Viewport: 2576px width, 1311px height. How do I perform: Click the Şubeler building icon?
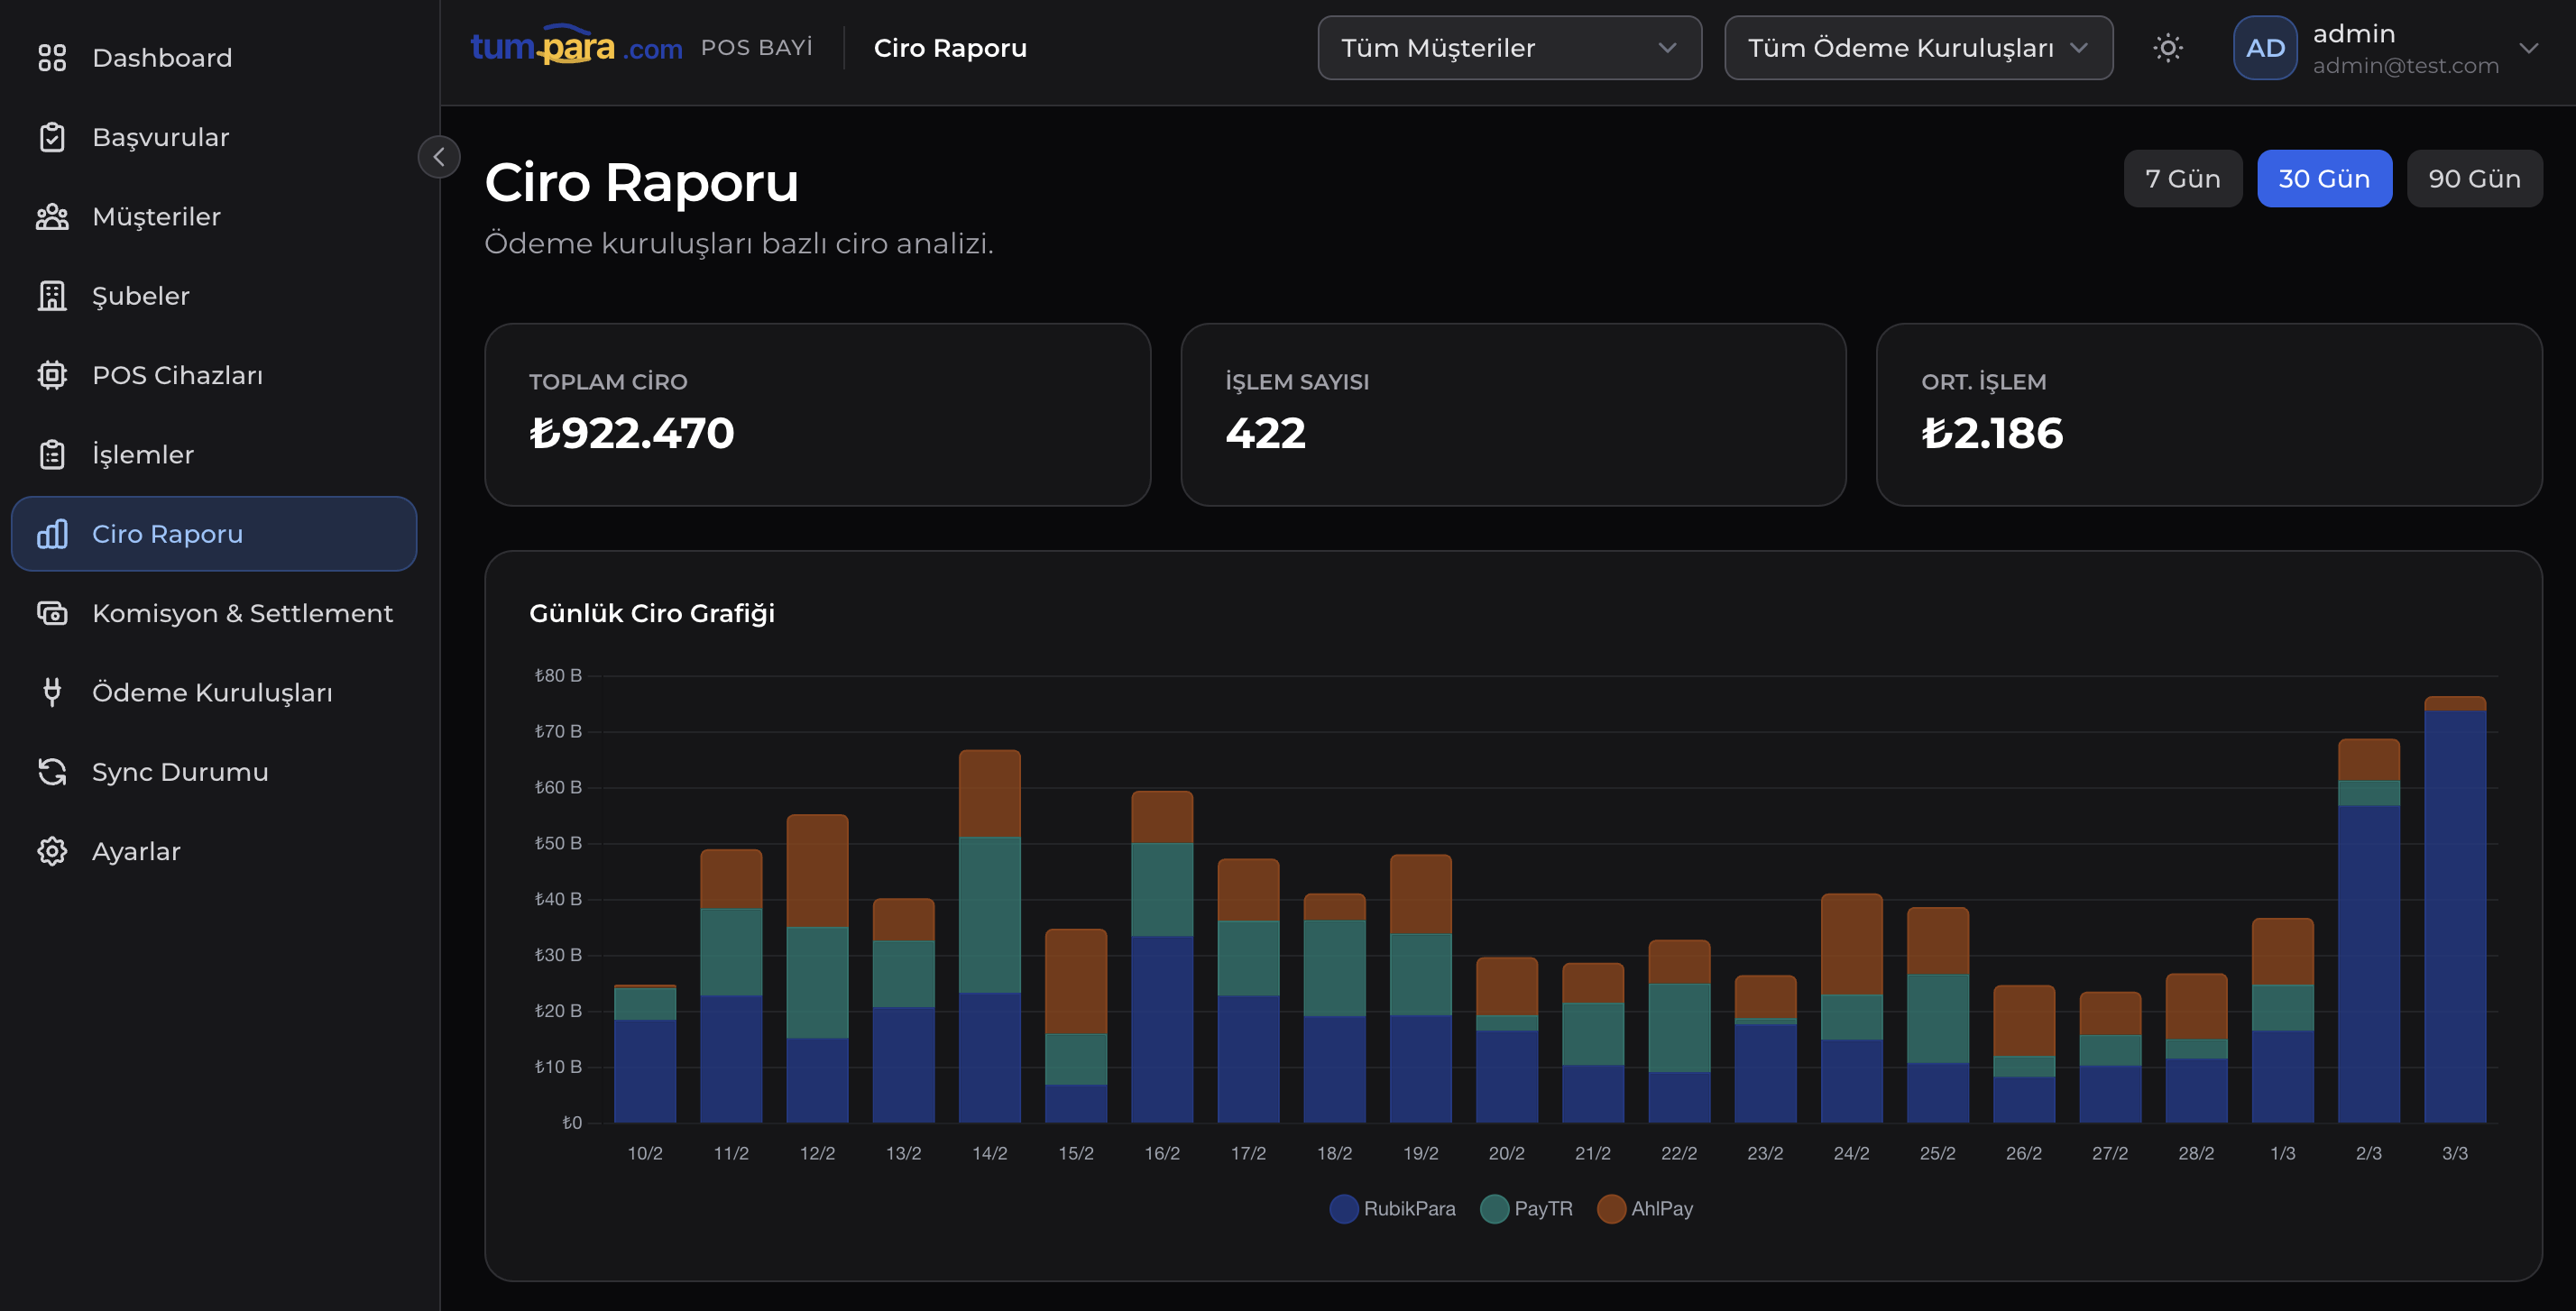[x=52, y=296]
